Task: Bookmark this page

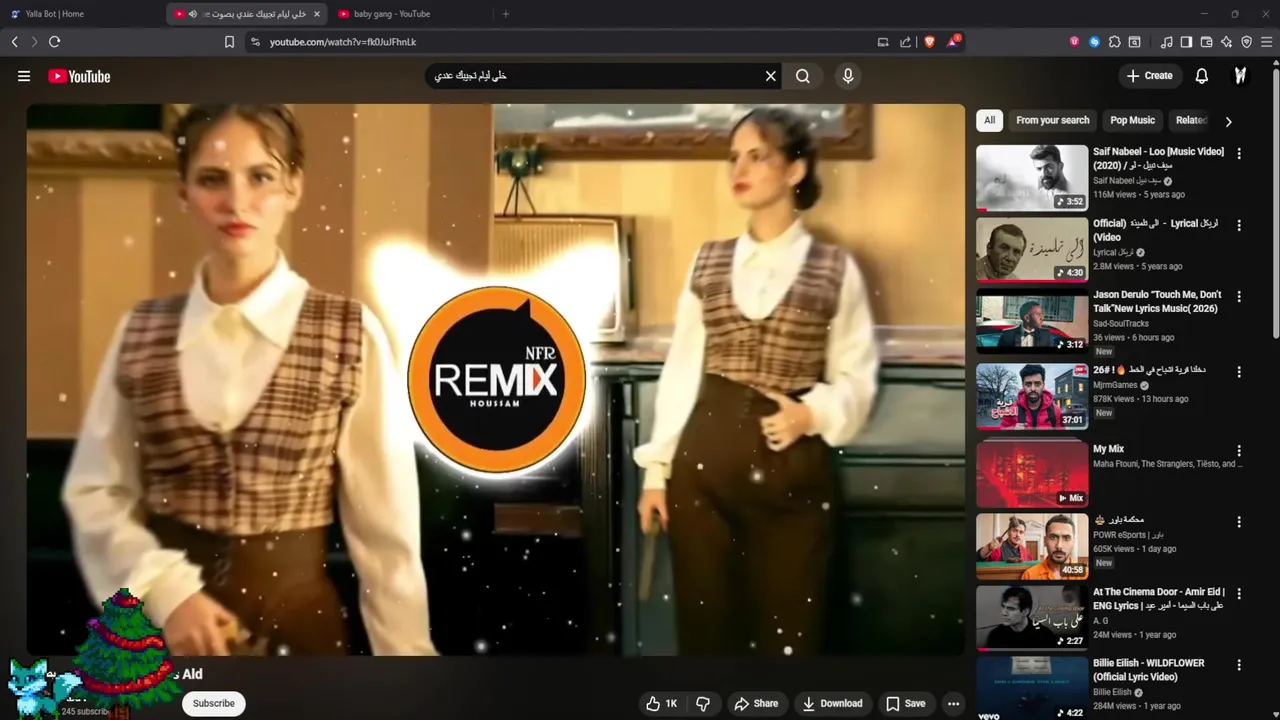Action: click(x=229, y=42)
